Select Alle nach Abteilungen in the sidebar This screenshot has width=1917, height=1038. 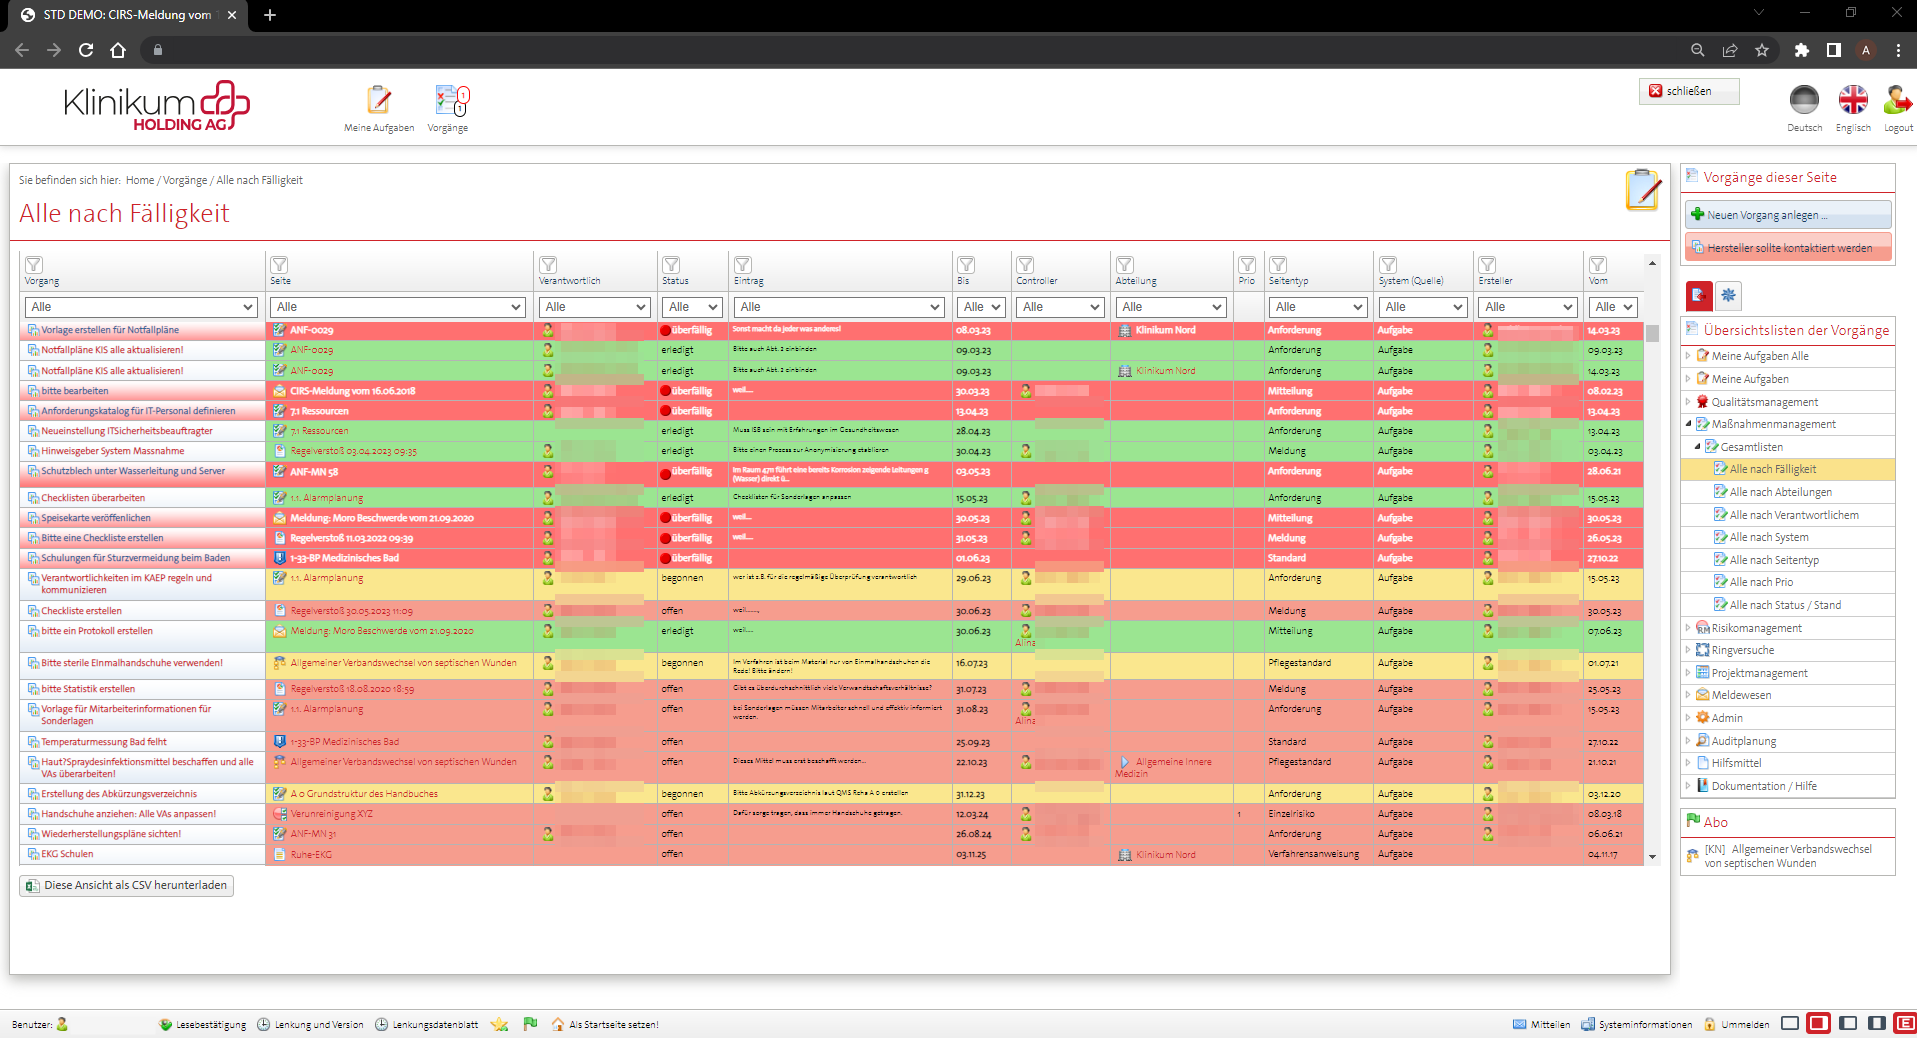pyautogui.click(x=1780, y=492)
